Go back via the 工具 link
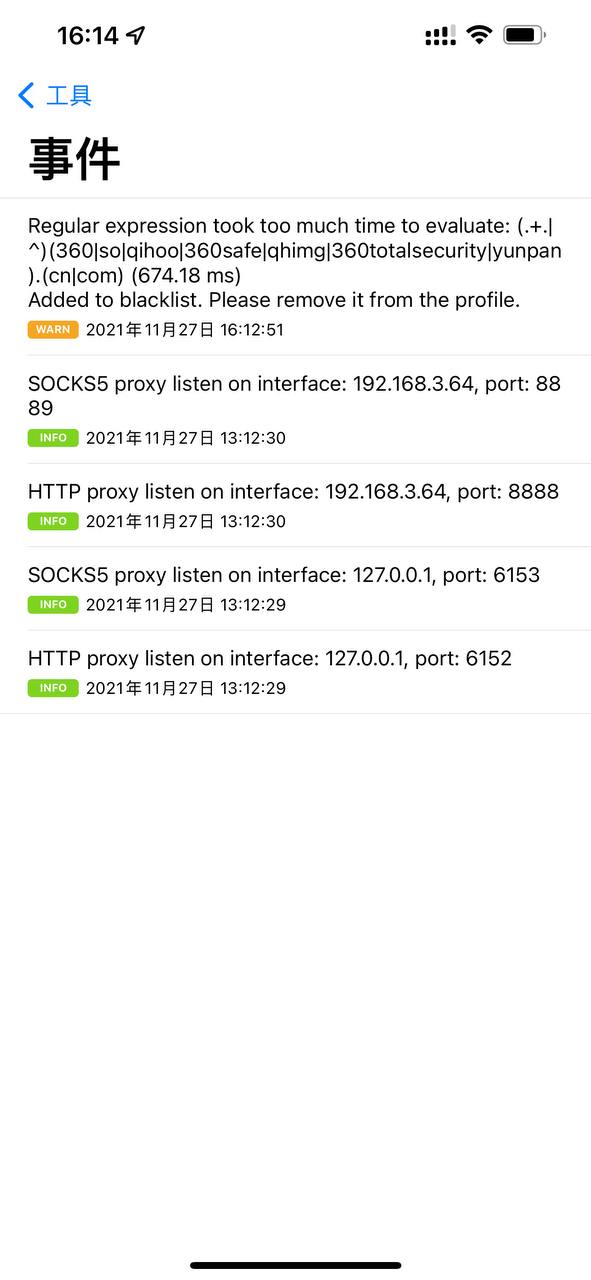 click(x=66, y=95)
